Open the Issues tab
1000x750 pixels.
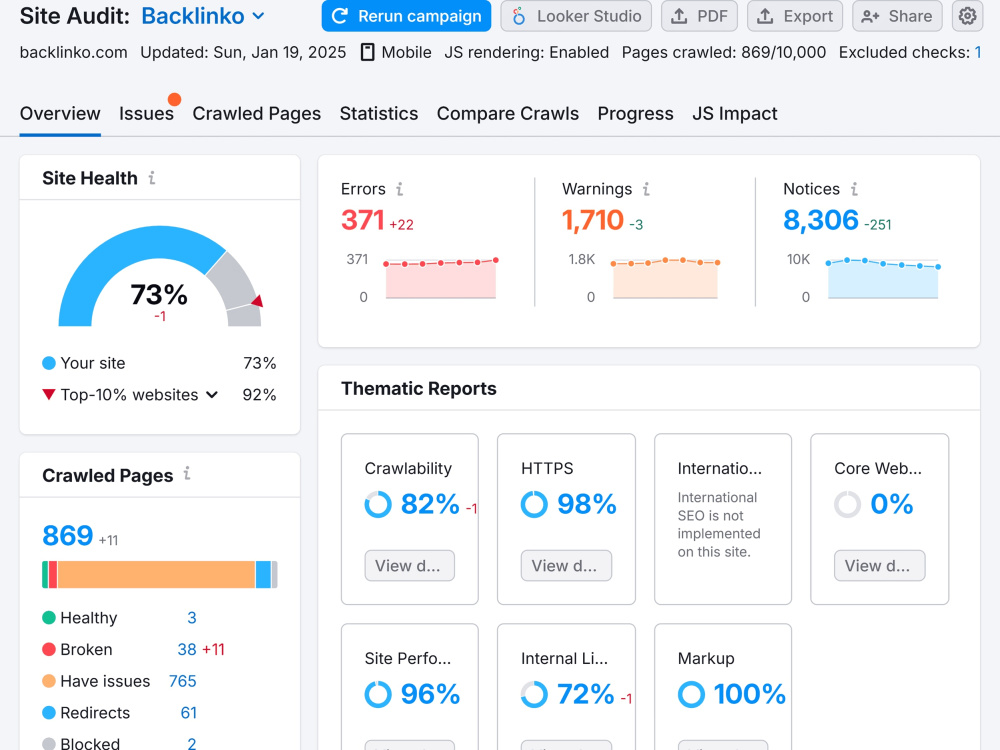[x=146, y=114]
